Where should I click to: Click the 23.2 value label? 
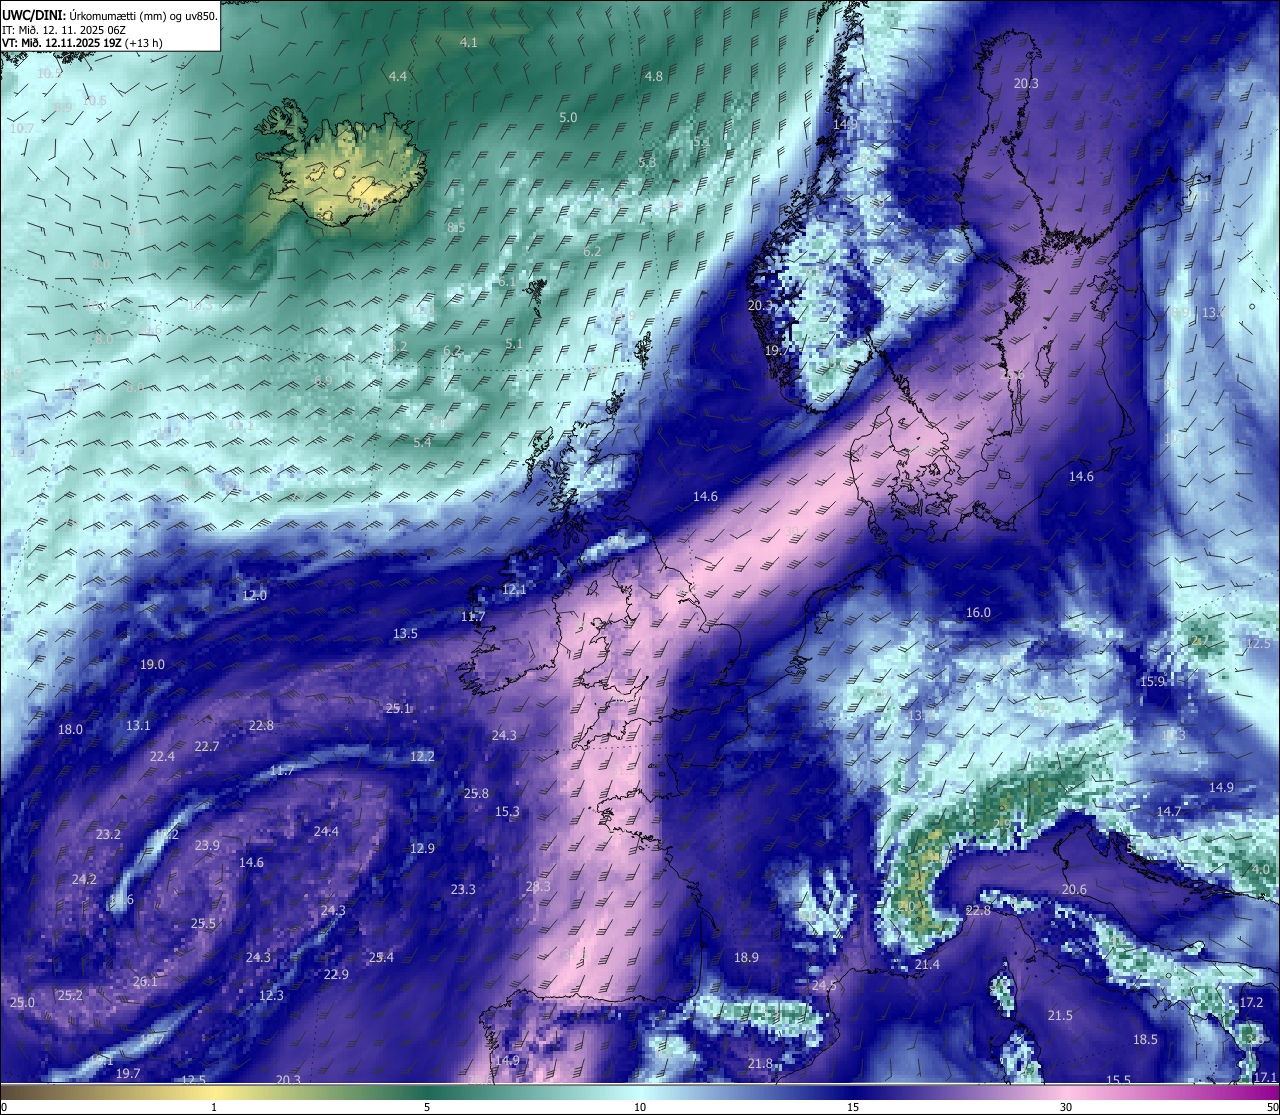coord(108,834)
